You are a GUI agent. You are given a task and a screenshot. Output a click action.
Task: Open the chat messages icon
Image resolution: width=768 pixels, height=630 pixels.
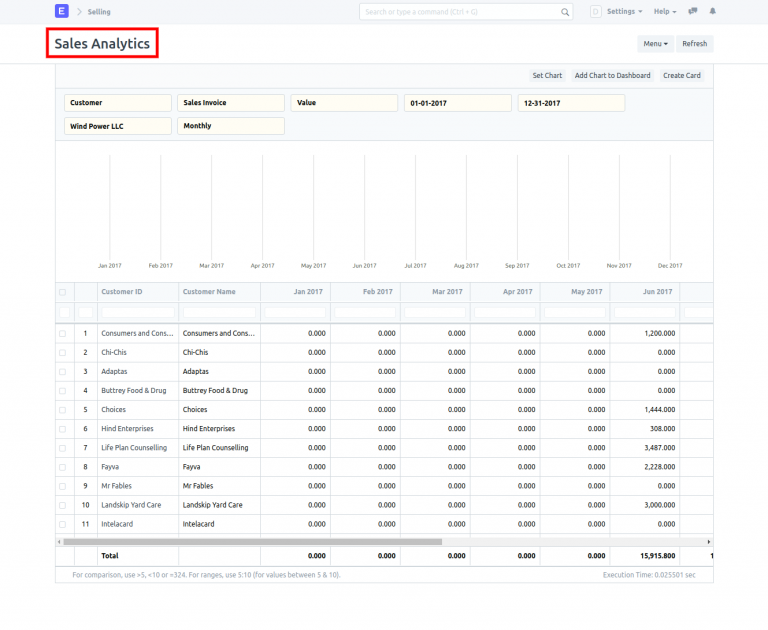coord(693,11)
